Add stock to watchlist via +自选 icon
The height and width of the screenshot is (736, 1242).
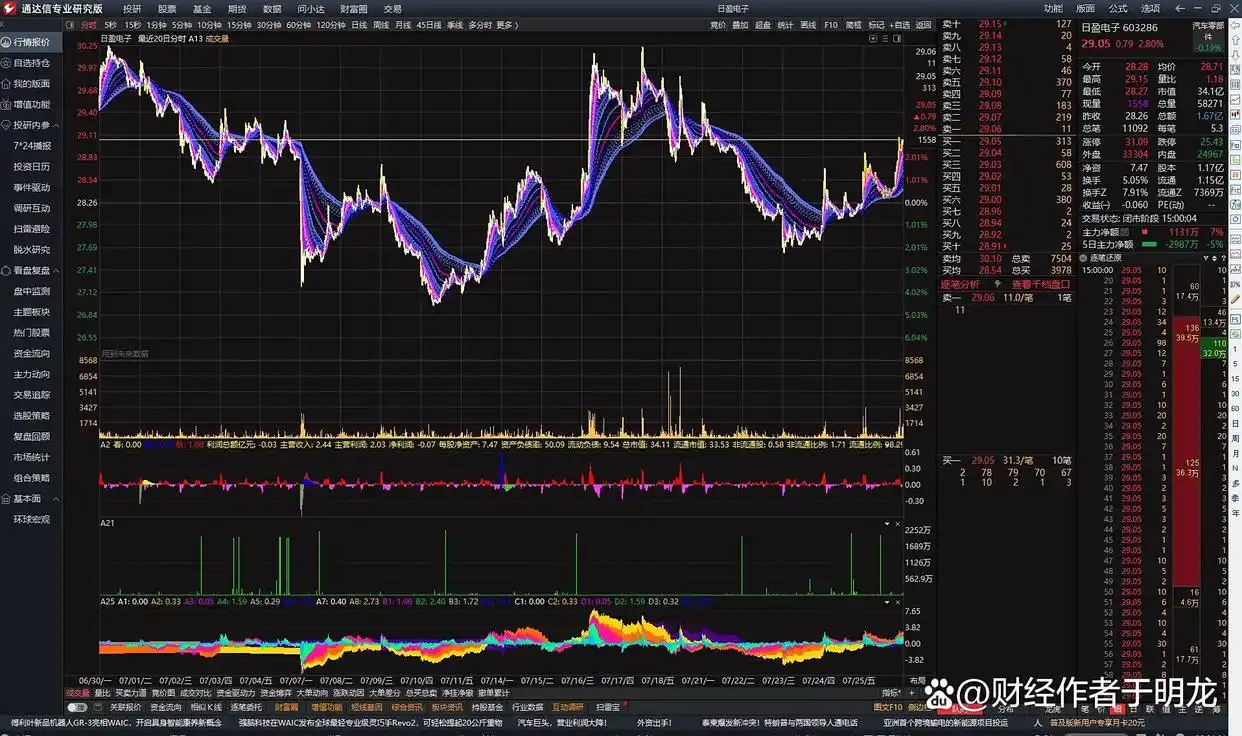(x=901, y=26)
